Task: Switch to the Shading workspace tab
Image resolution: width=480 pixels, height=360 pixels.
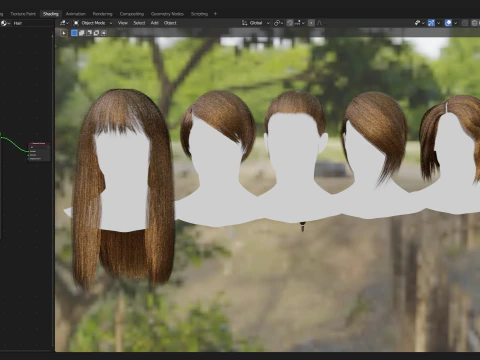Action: (51, 14)
